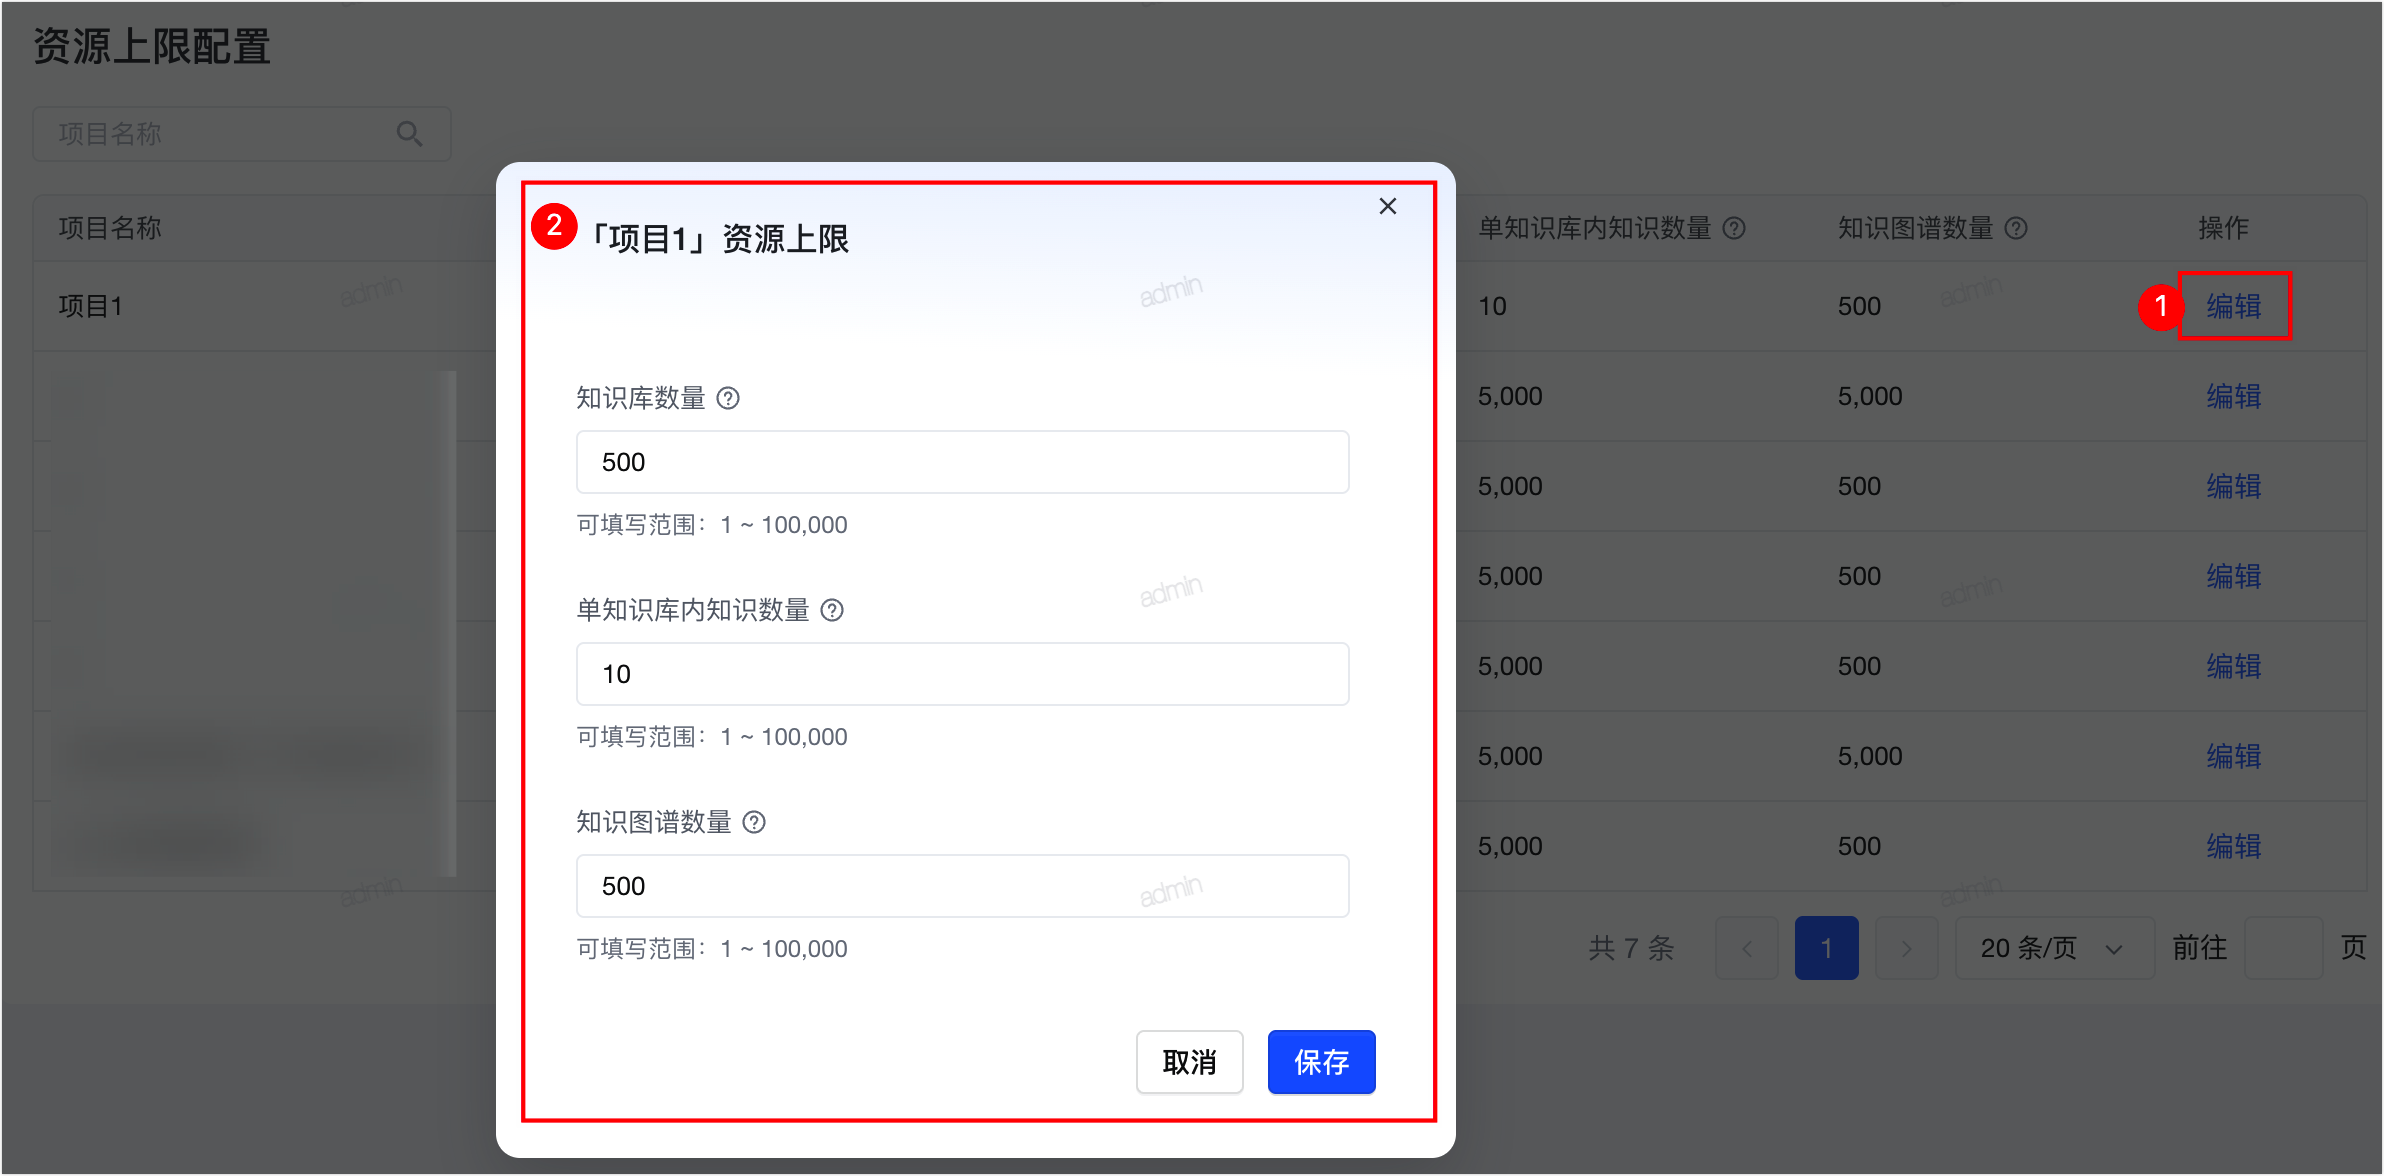Open the 20 条/页 page size dropdown
Image resolution: width=2384 pixels, height=1176 pixels.
[x=2054, y=948]
